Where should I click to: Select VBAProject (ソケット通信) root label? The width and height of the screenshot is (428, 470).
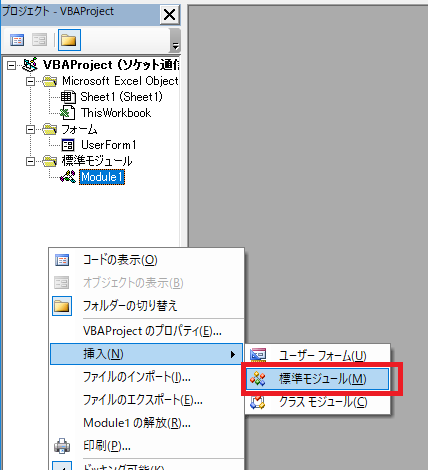tap(111, 65)
